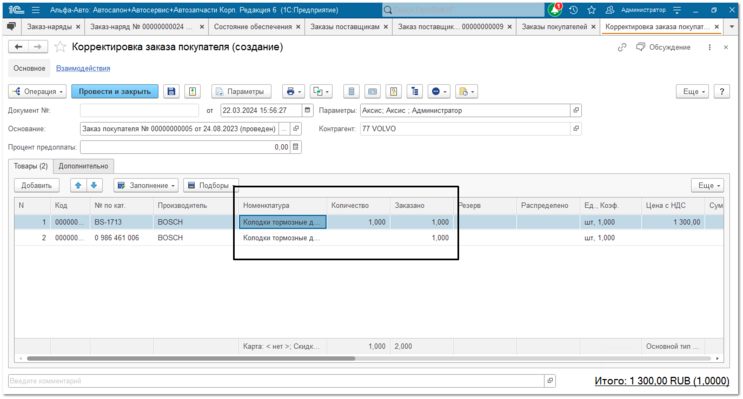Open the Операция dropdown
Image resolution: width=743 pixels, height=399 pixels.
[x=37, y=91]
